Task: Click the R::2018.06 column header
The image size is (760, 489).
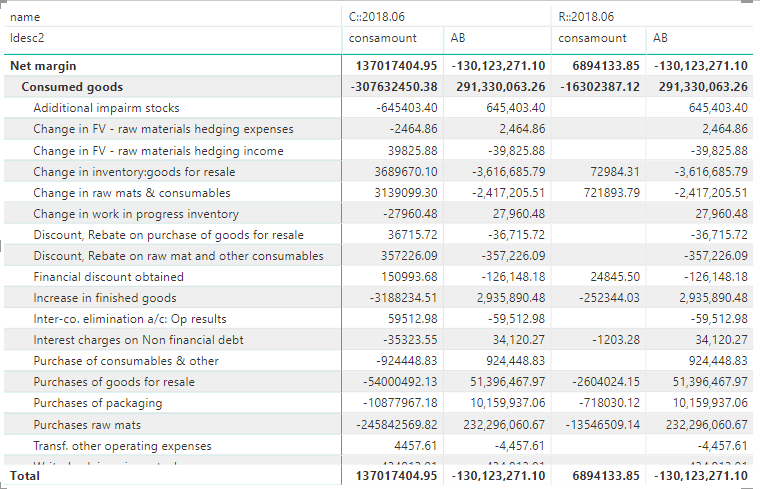Action: tap(586, 17)
